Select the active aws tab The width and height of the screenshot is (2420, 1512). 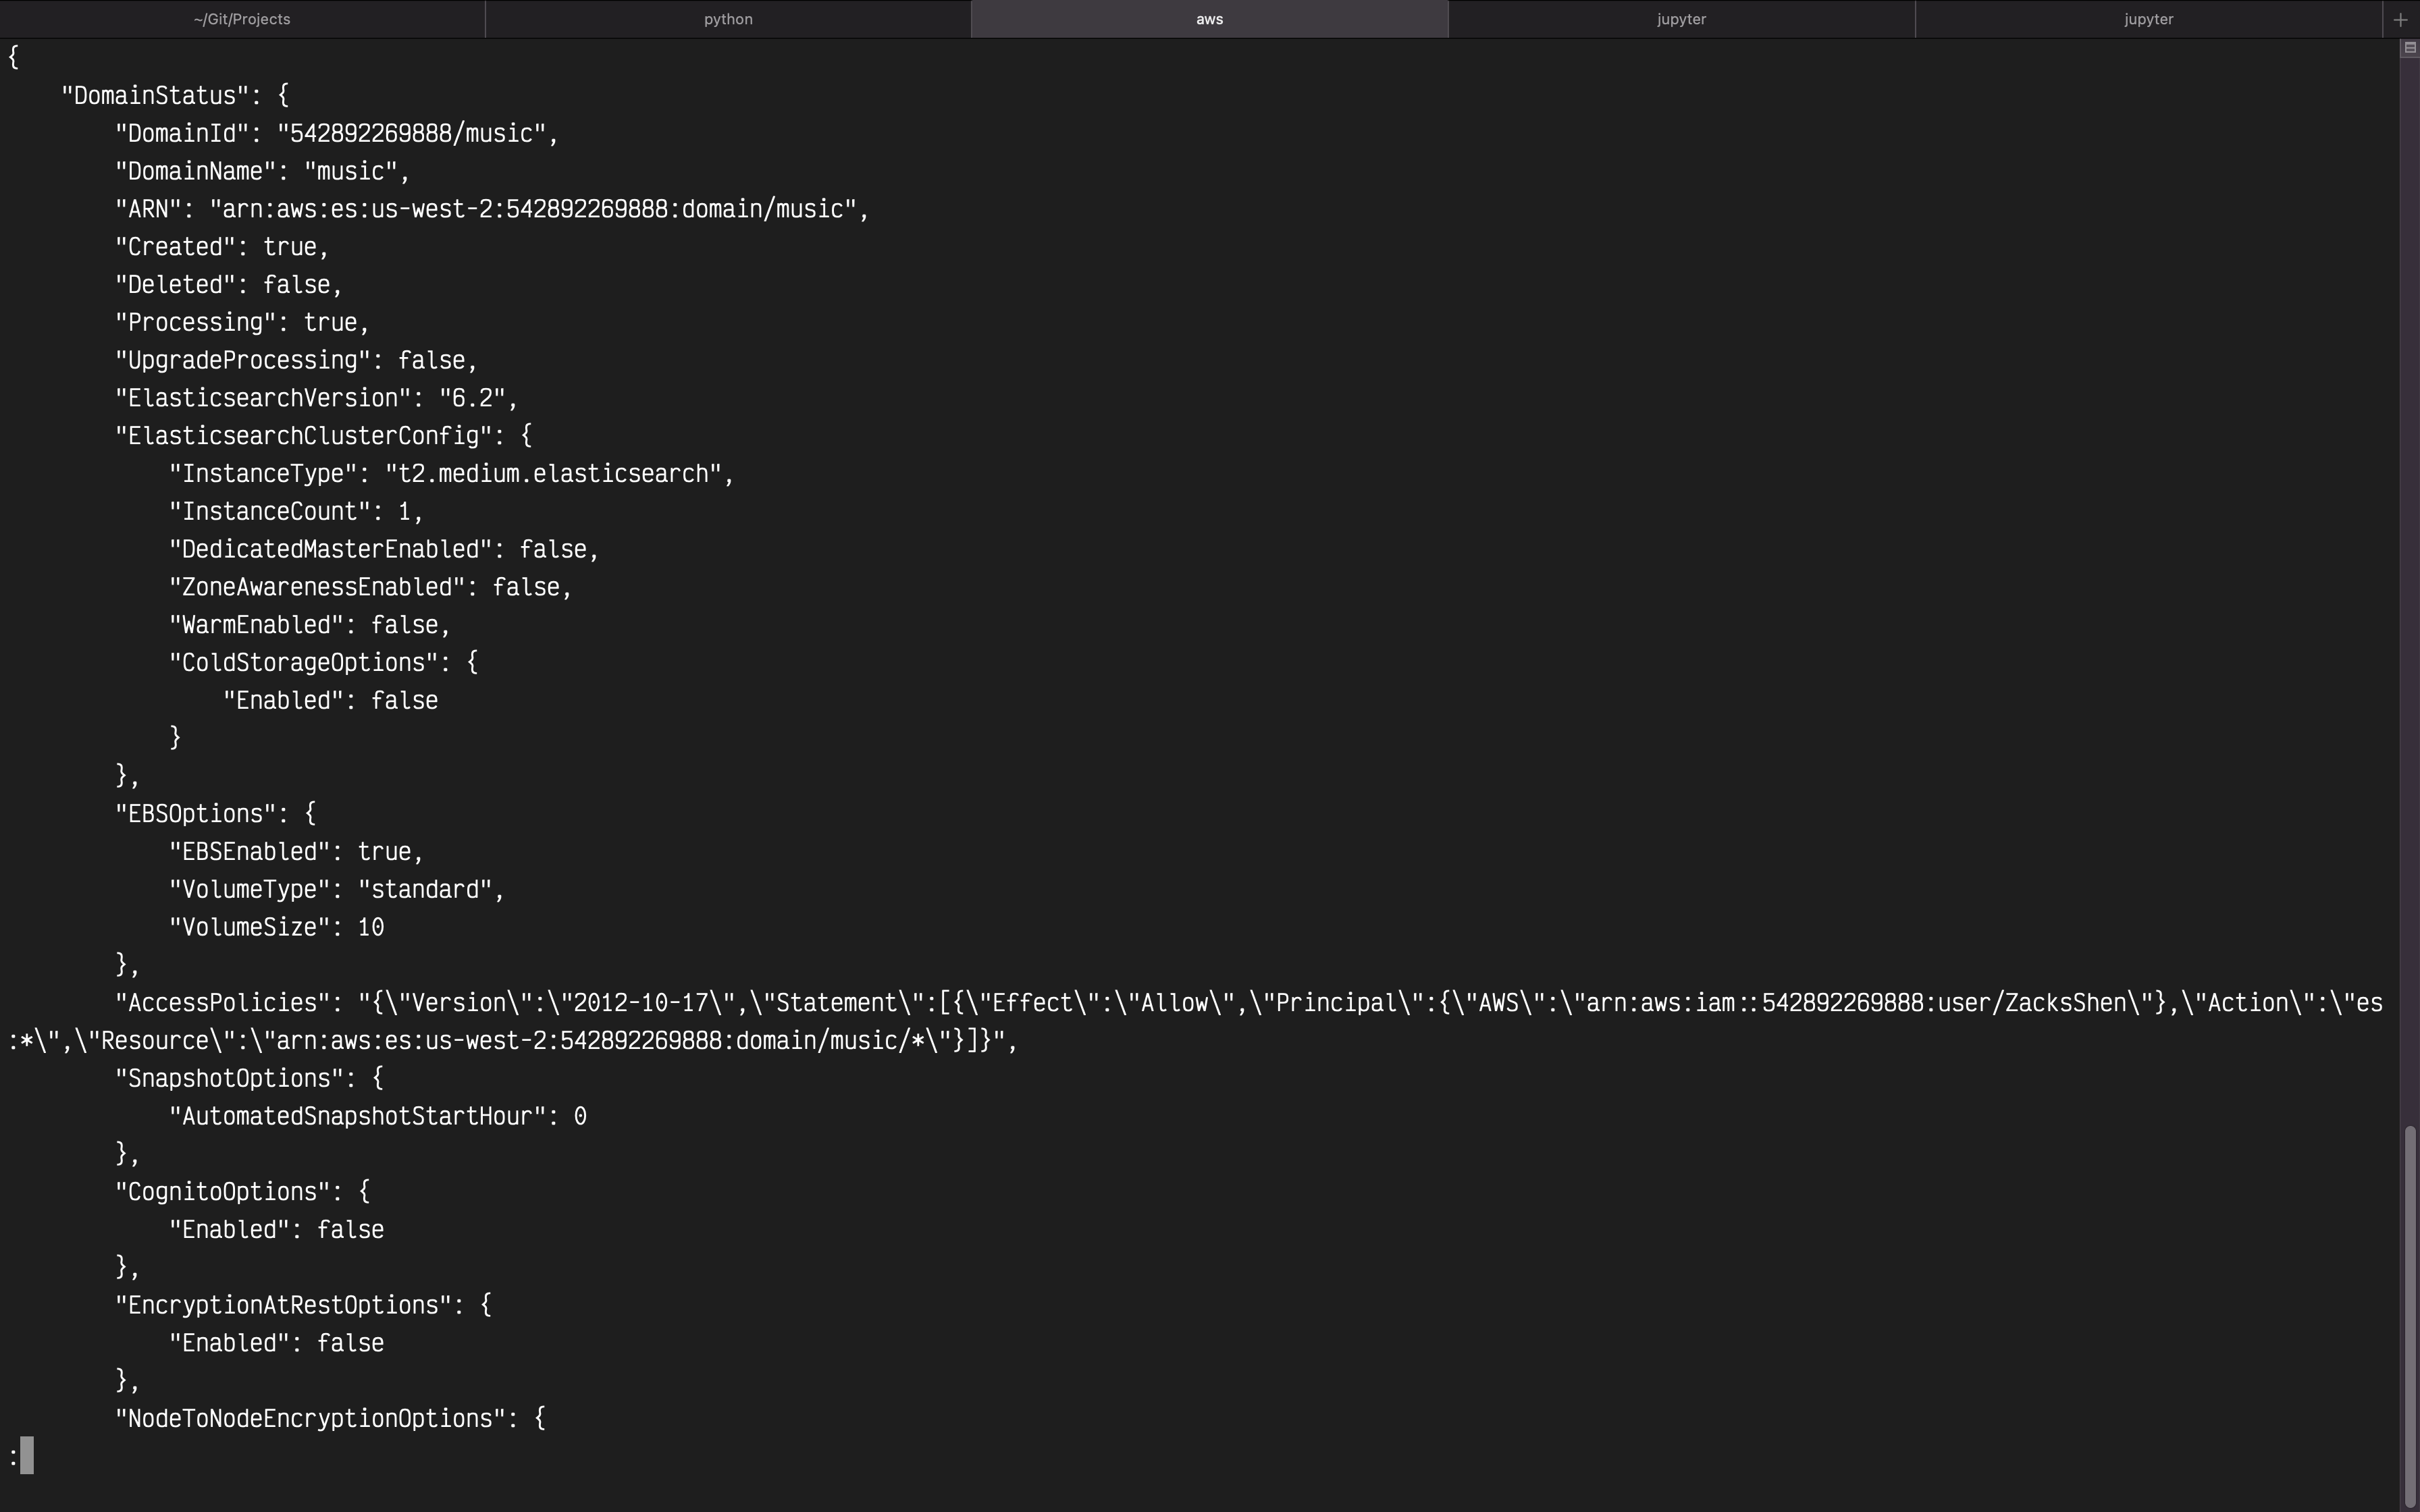(1209, 19)
